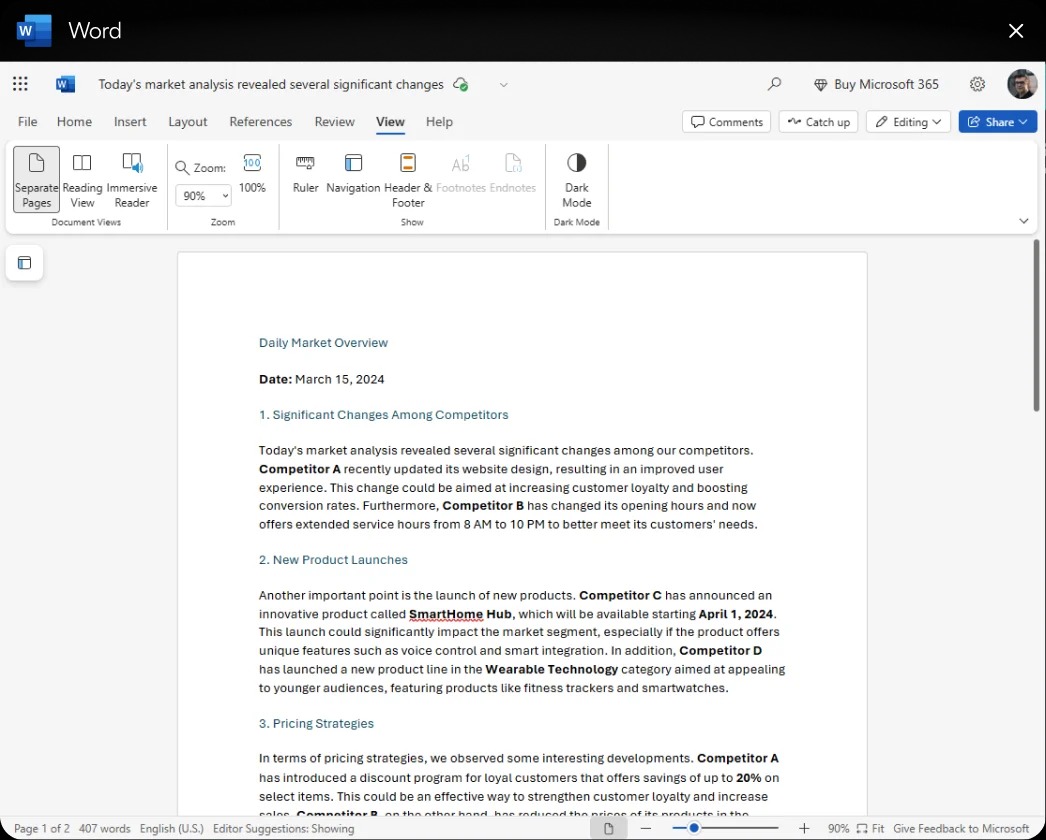Open the zoom percentage combo box
Screen dimensions: 1046x840
point(203,195)
